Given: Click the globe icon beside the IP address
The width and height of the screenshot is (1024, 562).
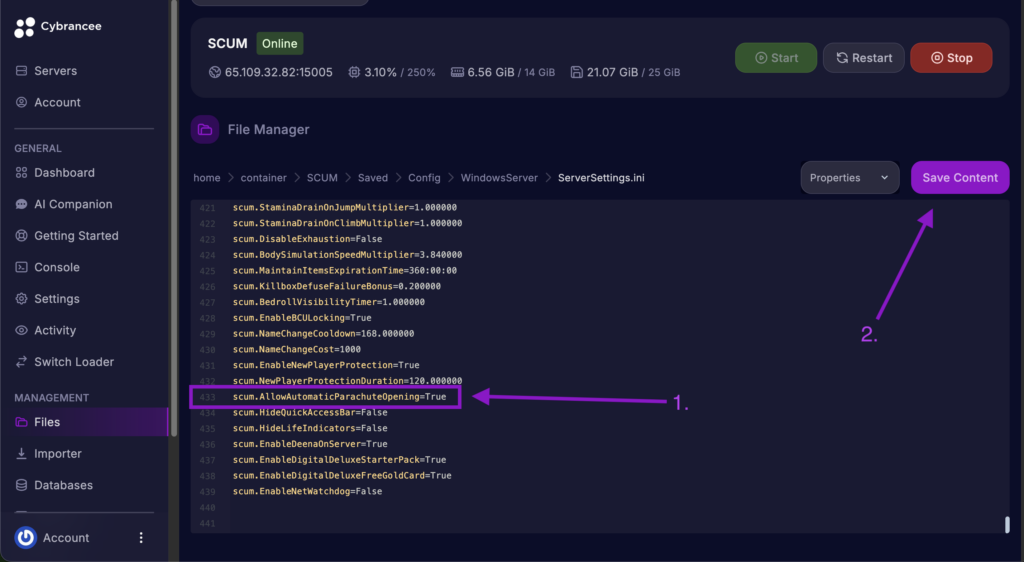Looking at the screenshot, I should [x=214, y=72].
